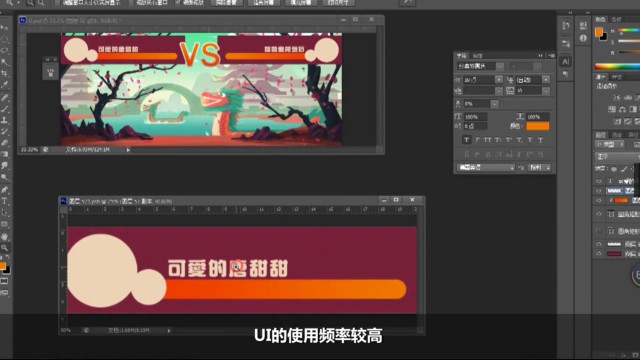640x360 pixels.
Task: Open the layer blend mode dropdown
Action: pyautogui.click(x=617, y=157)
